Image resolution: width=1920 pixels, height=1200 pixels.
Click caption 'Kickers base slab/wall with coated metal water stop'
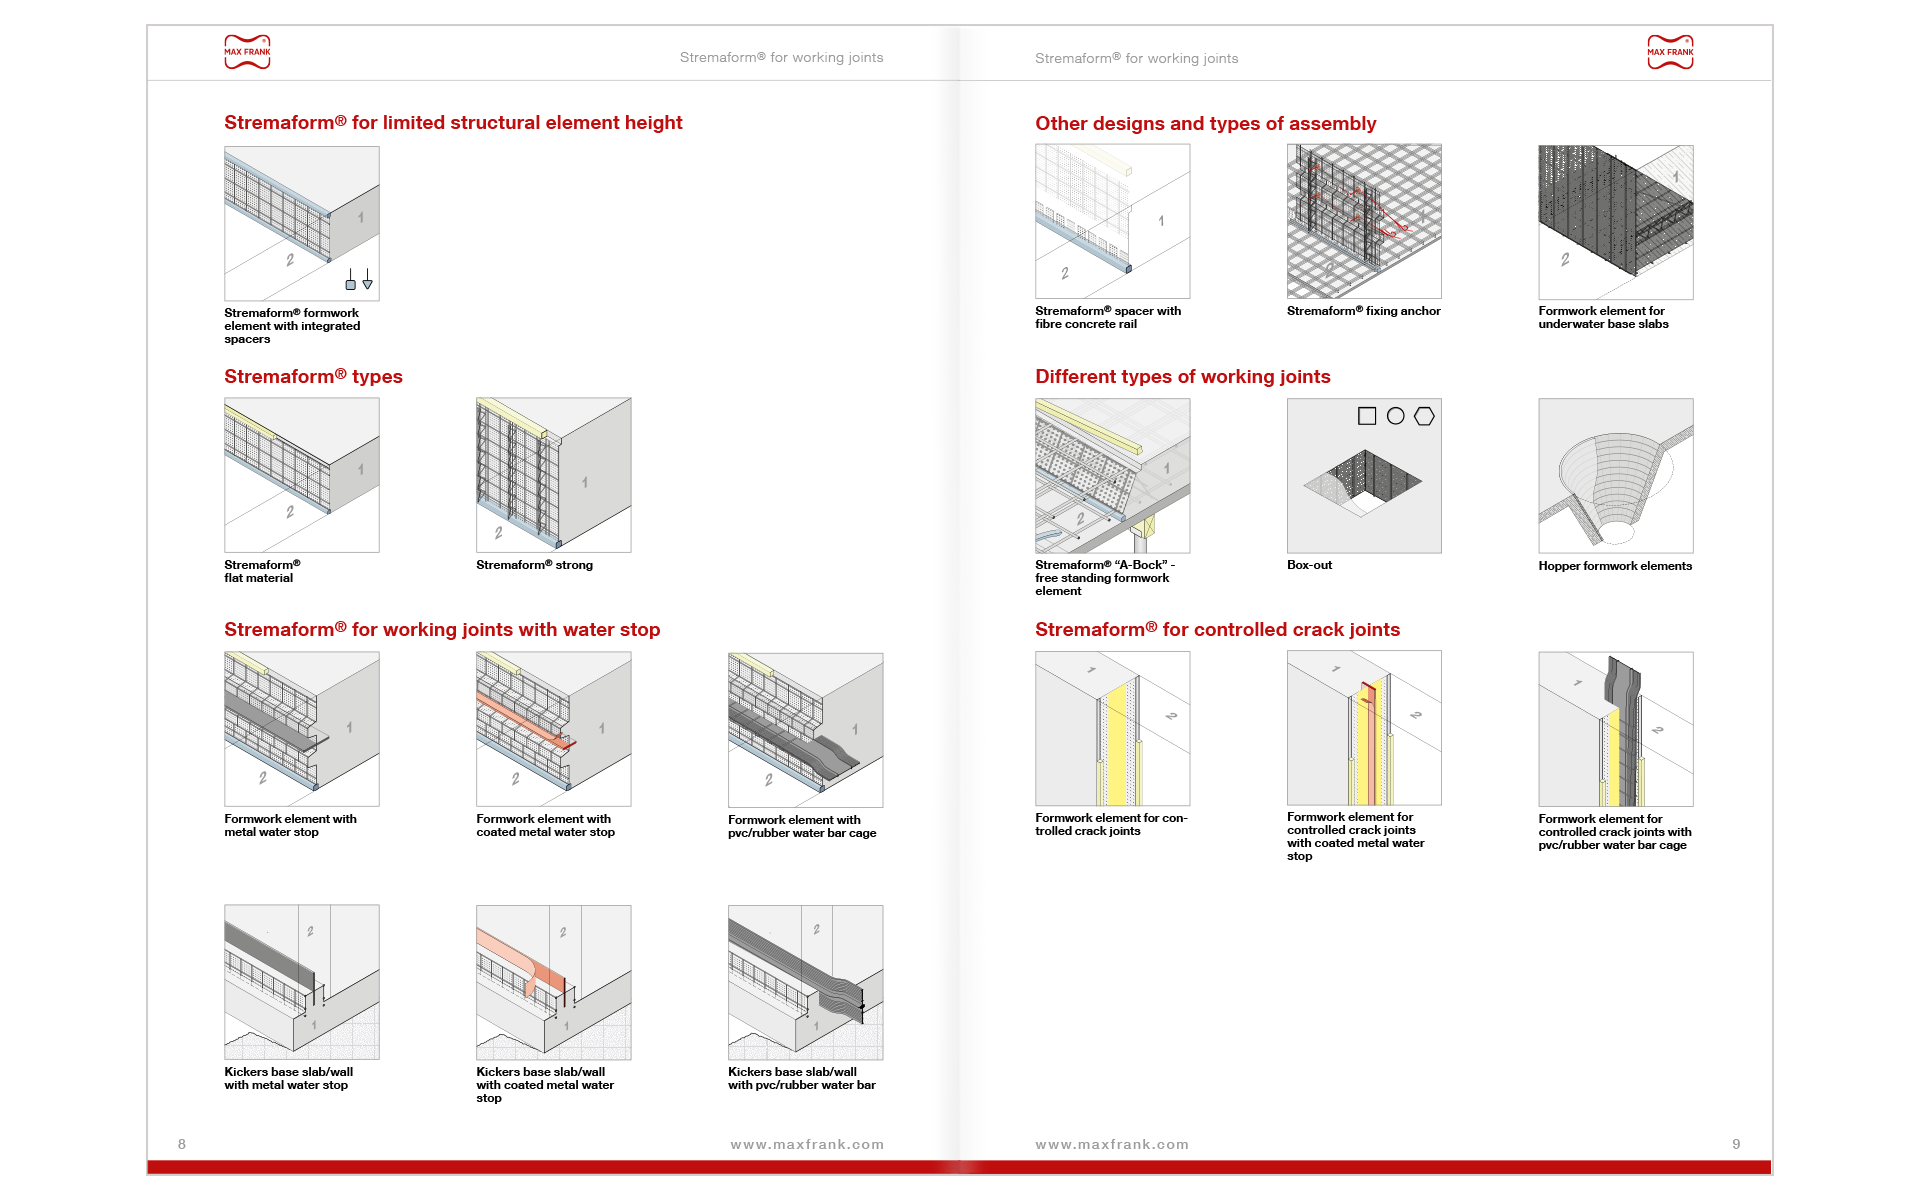545,1085
